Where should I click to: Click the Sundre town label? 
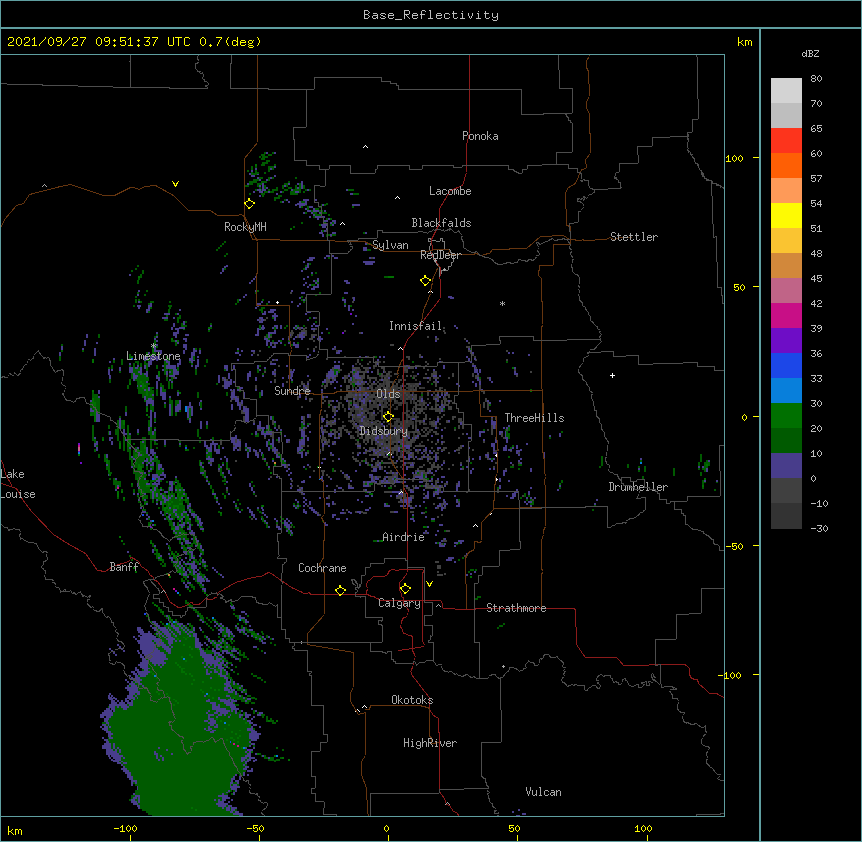click(292, 391)
